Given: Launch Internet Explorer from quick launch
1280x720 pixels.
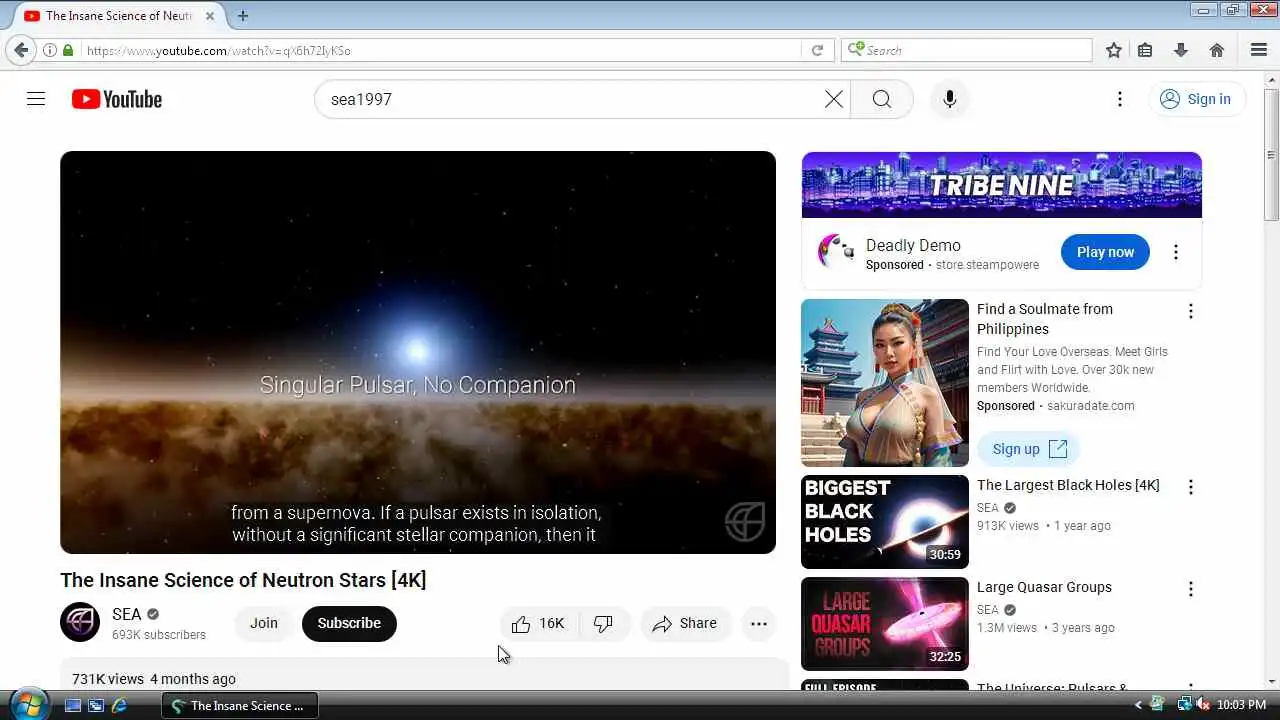Looking at the screenshot, I should pyautogui.click(x=120, y=705).
